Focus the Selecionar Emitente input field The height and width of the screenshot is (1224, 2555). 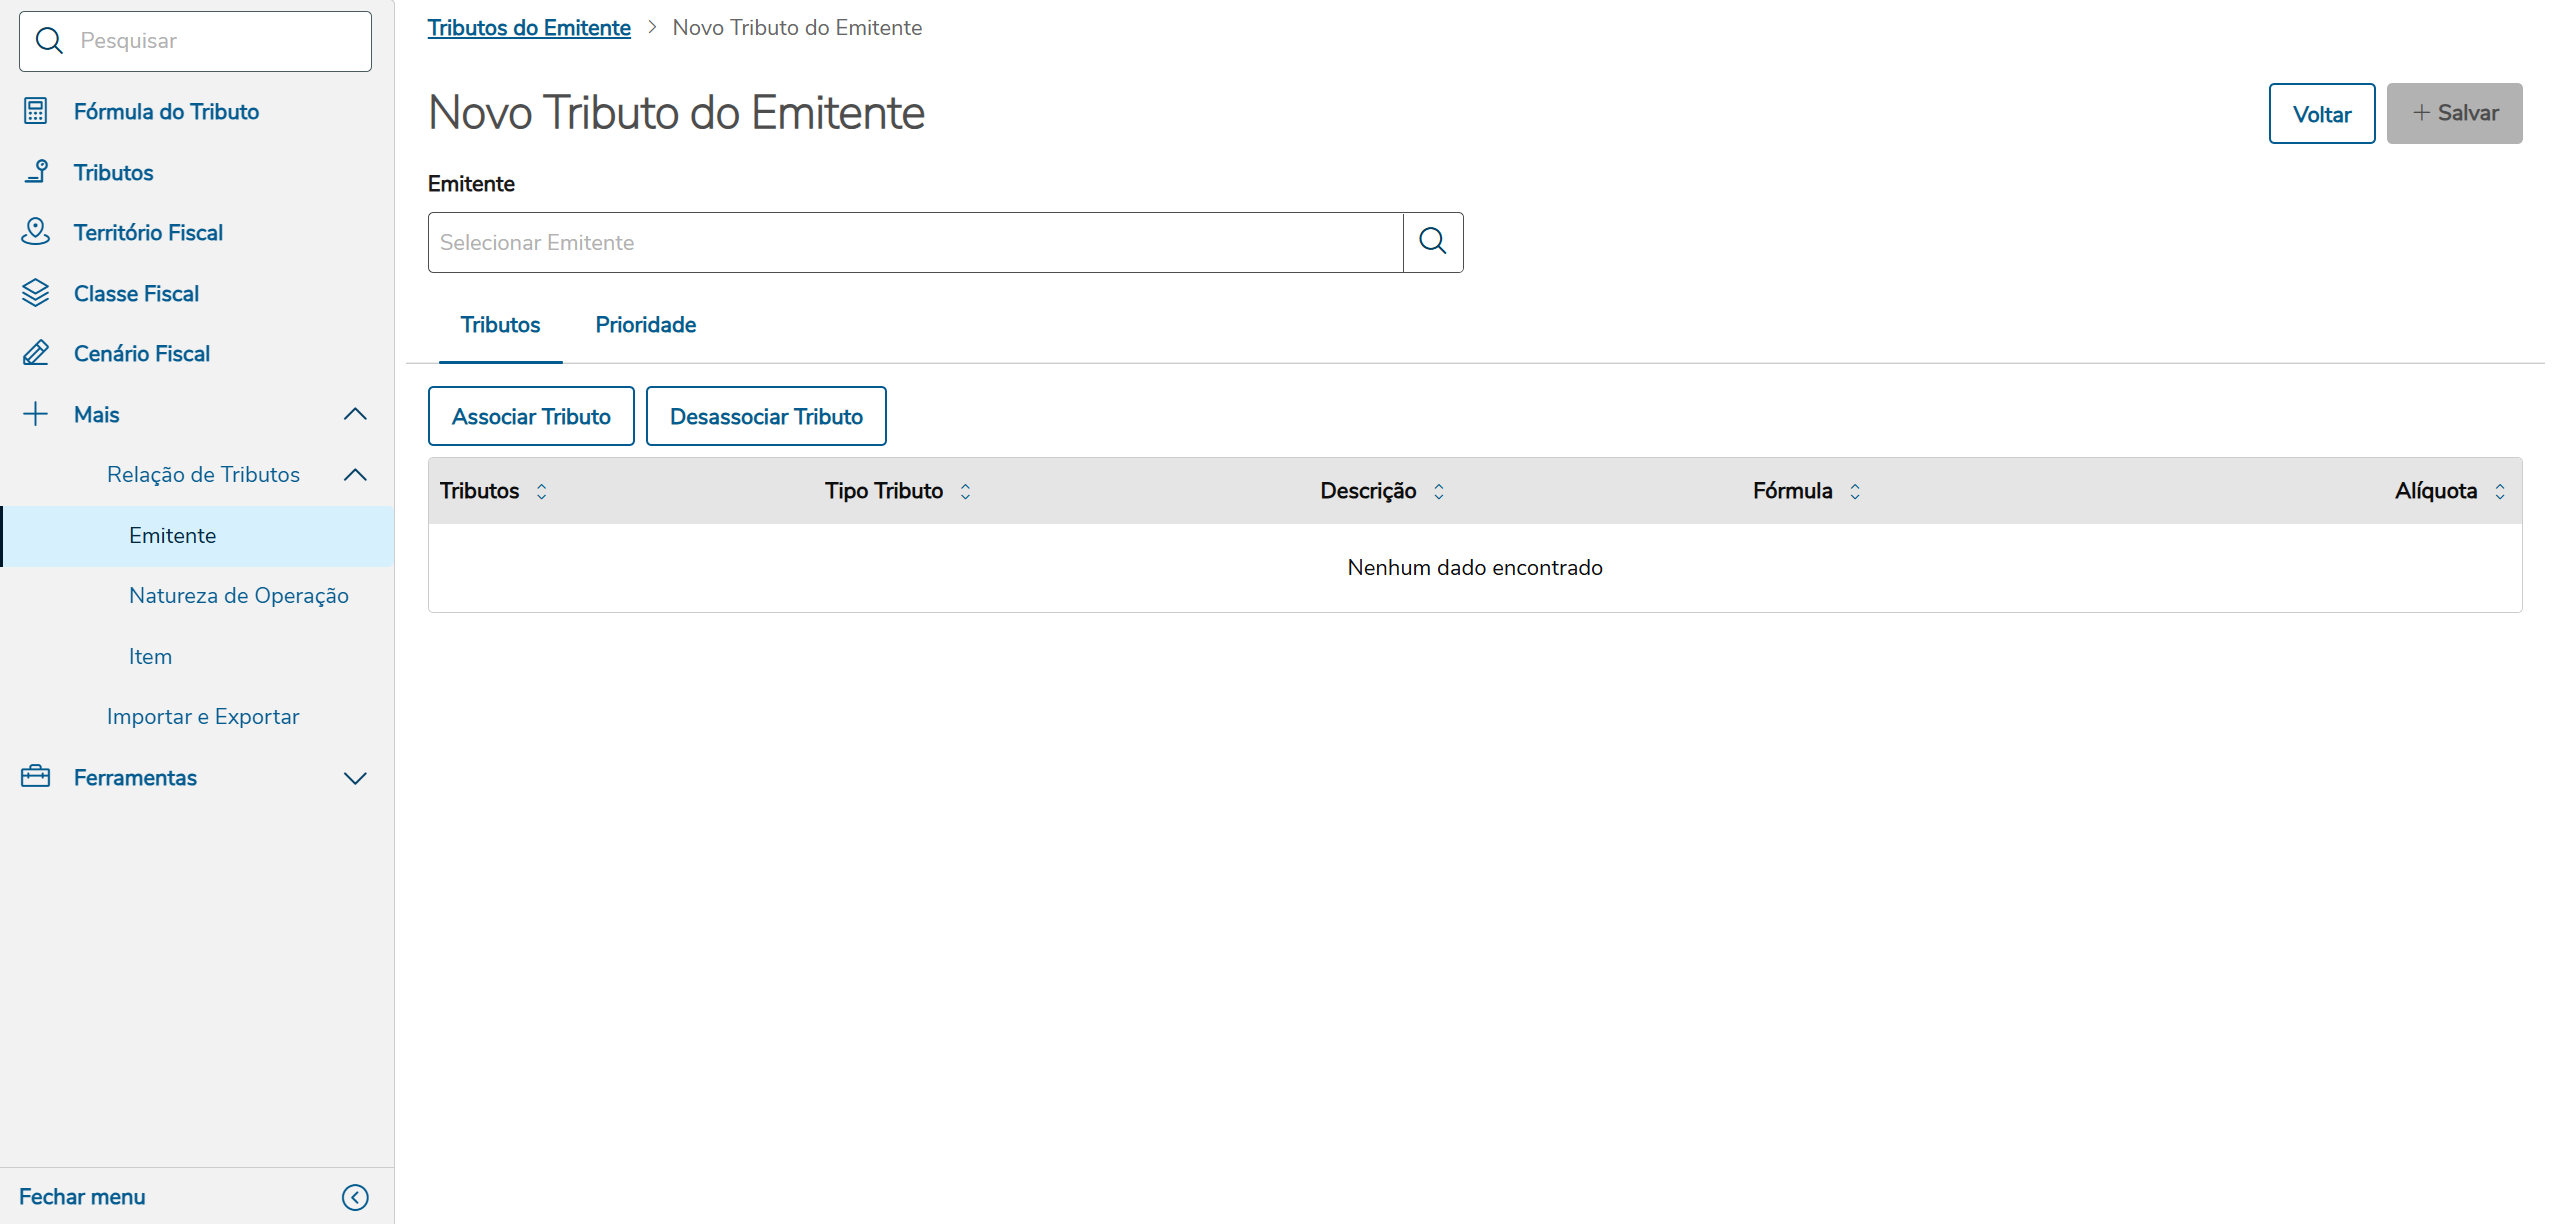pyautogui.click(x=915, y=242)
